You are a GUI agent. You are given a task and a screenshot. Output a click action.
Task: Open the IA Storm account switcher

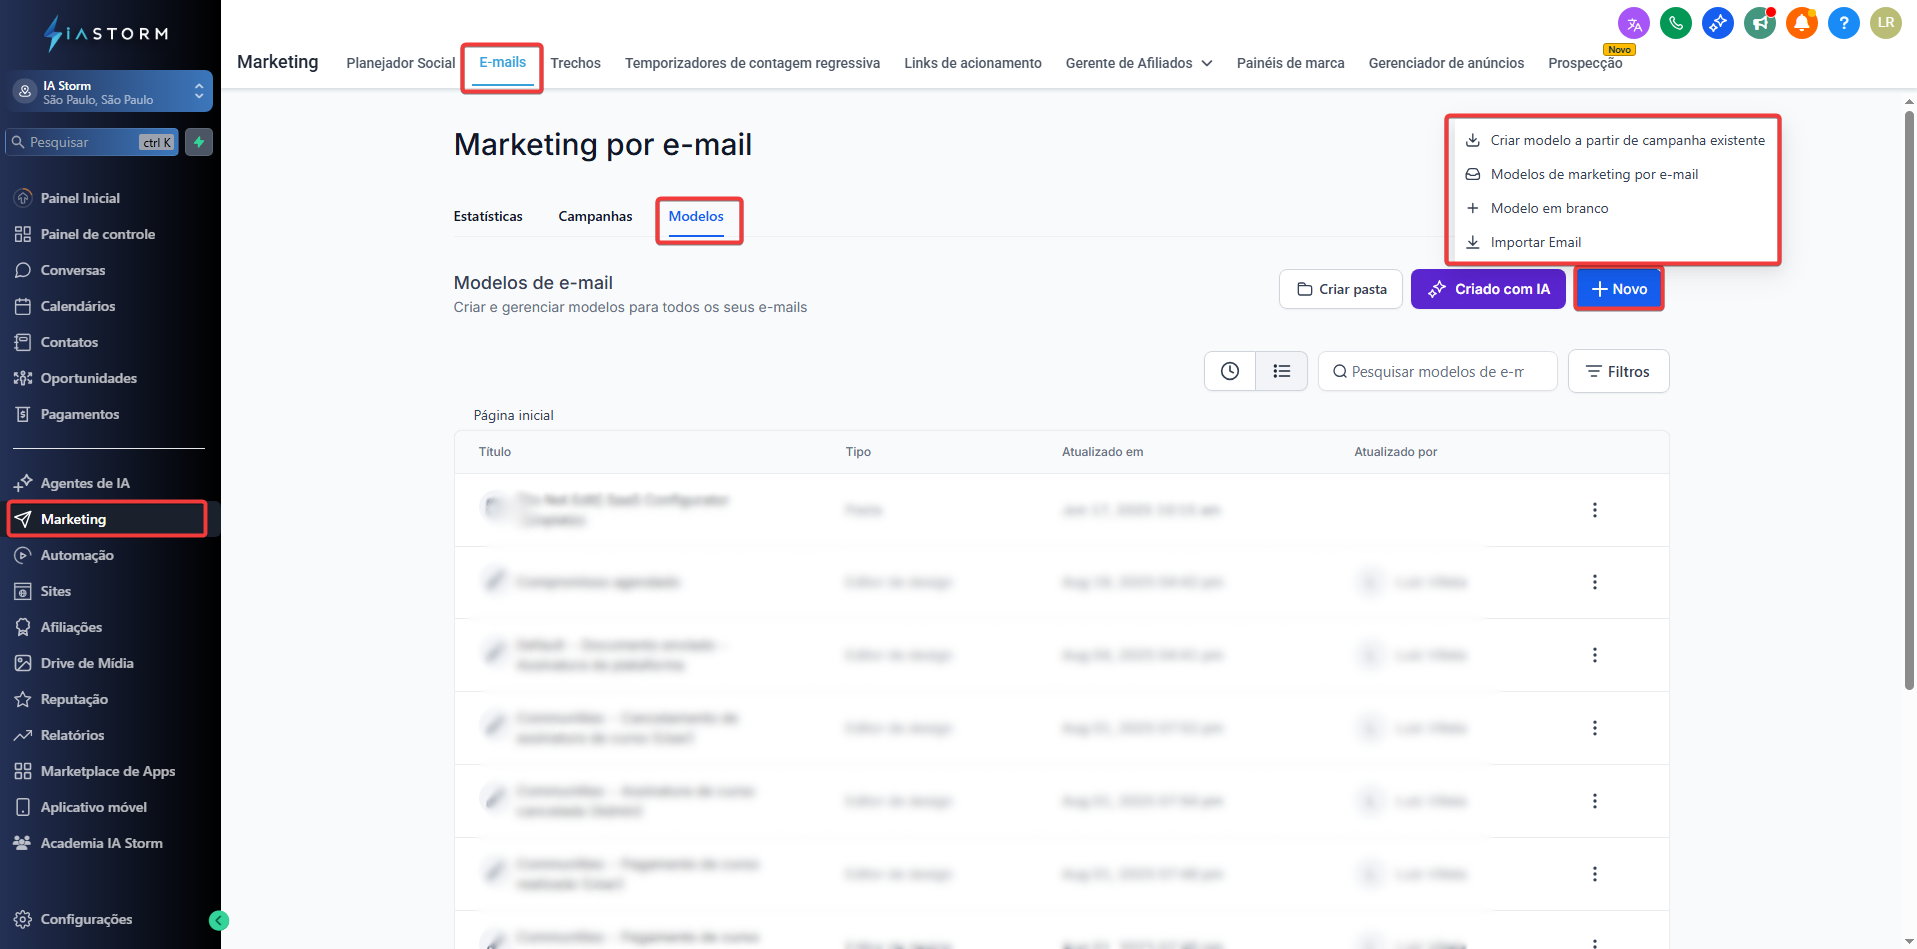pos(112,92)
